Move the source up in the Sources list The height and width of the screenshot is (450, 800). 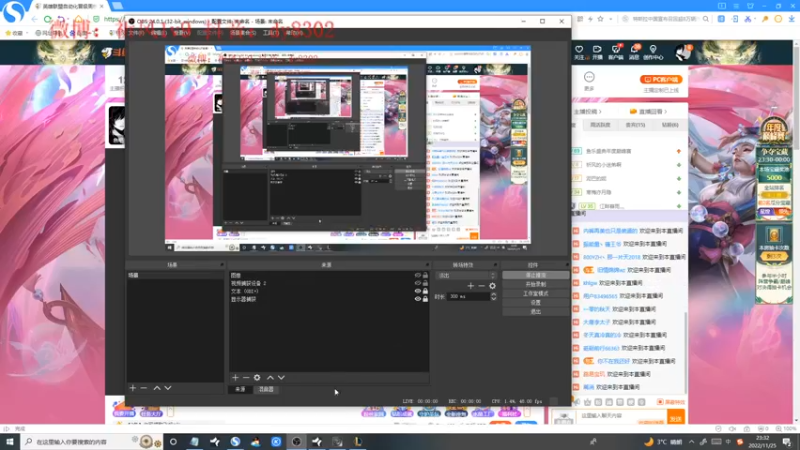[270, 378]
